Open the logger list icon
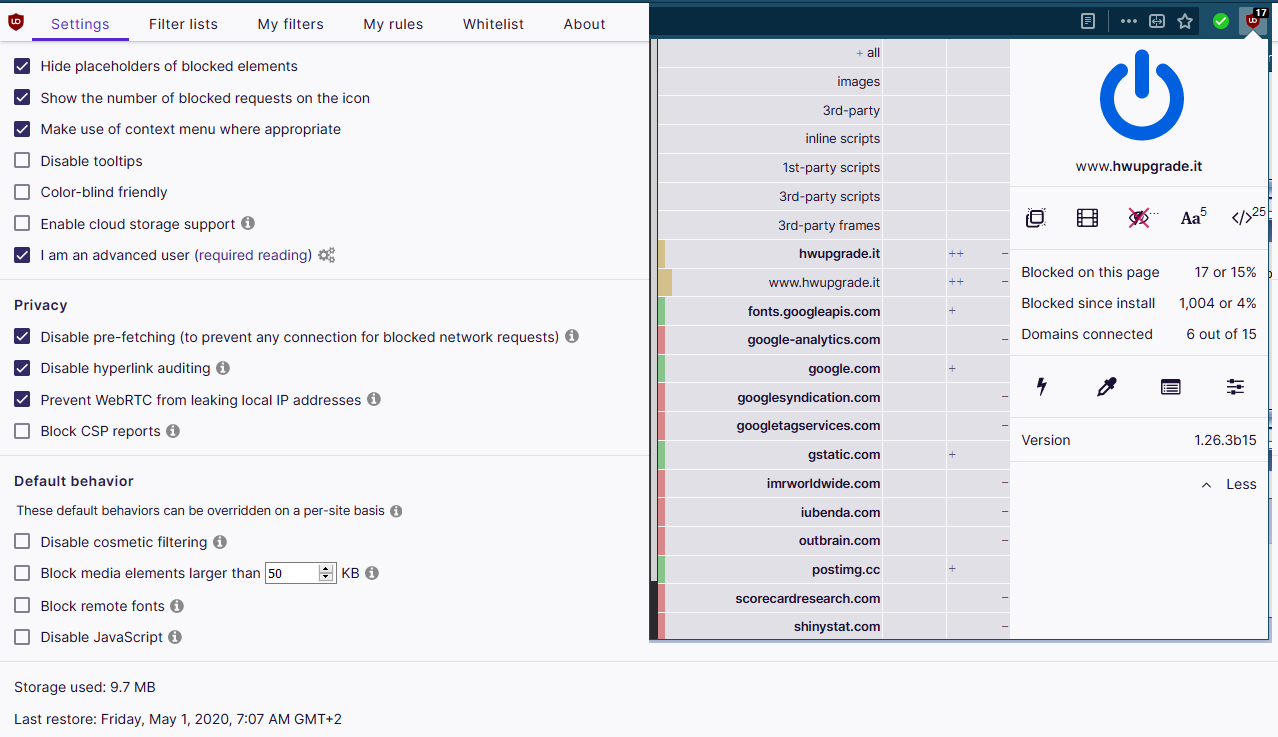This screenshot has width=1278, height=737. tap(1171, 387)
